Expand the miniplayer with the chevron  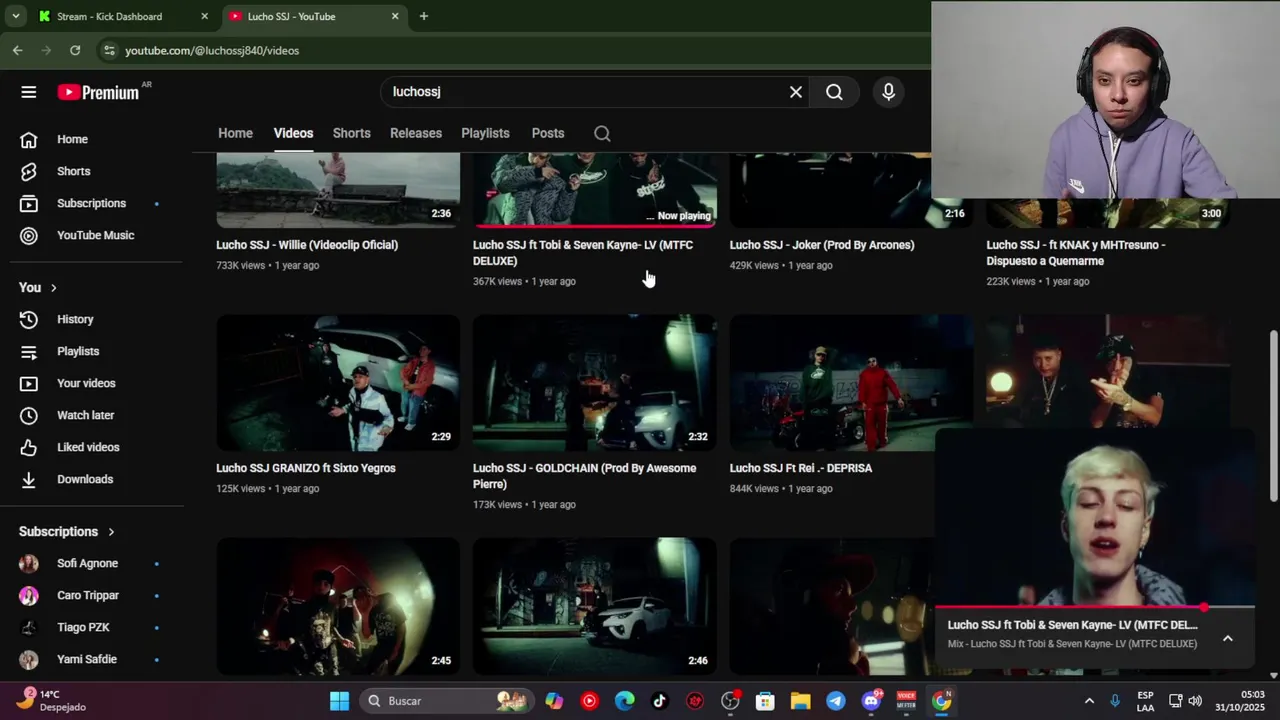(x=1227, y=638)
